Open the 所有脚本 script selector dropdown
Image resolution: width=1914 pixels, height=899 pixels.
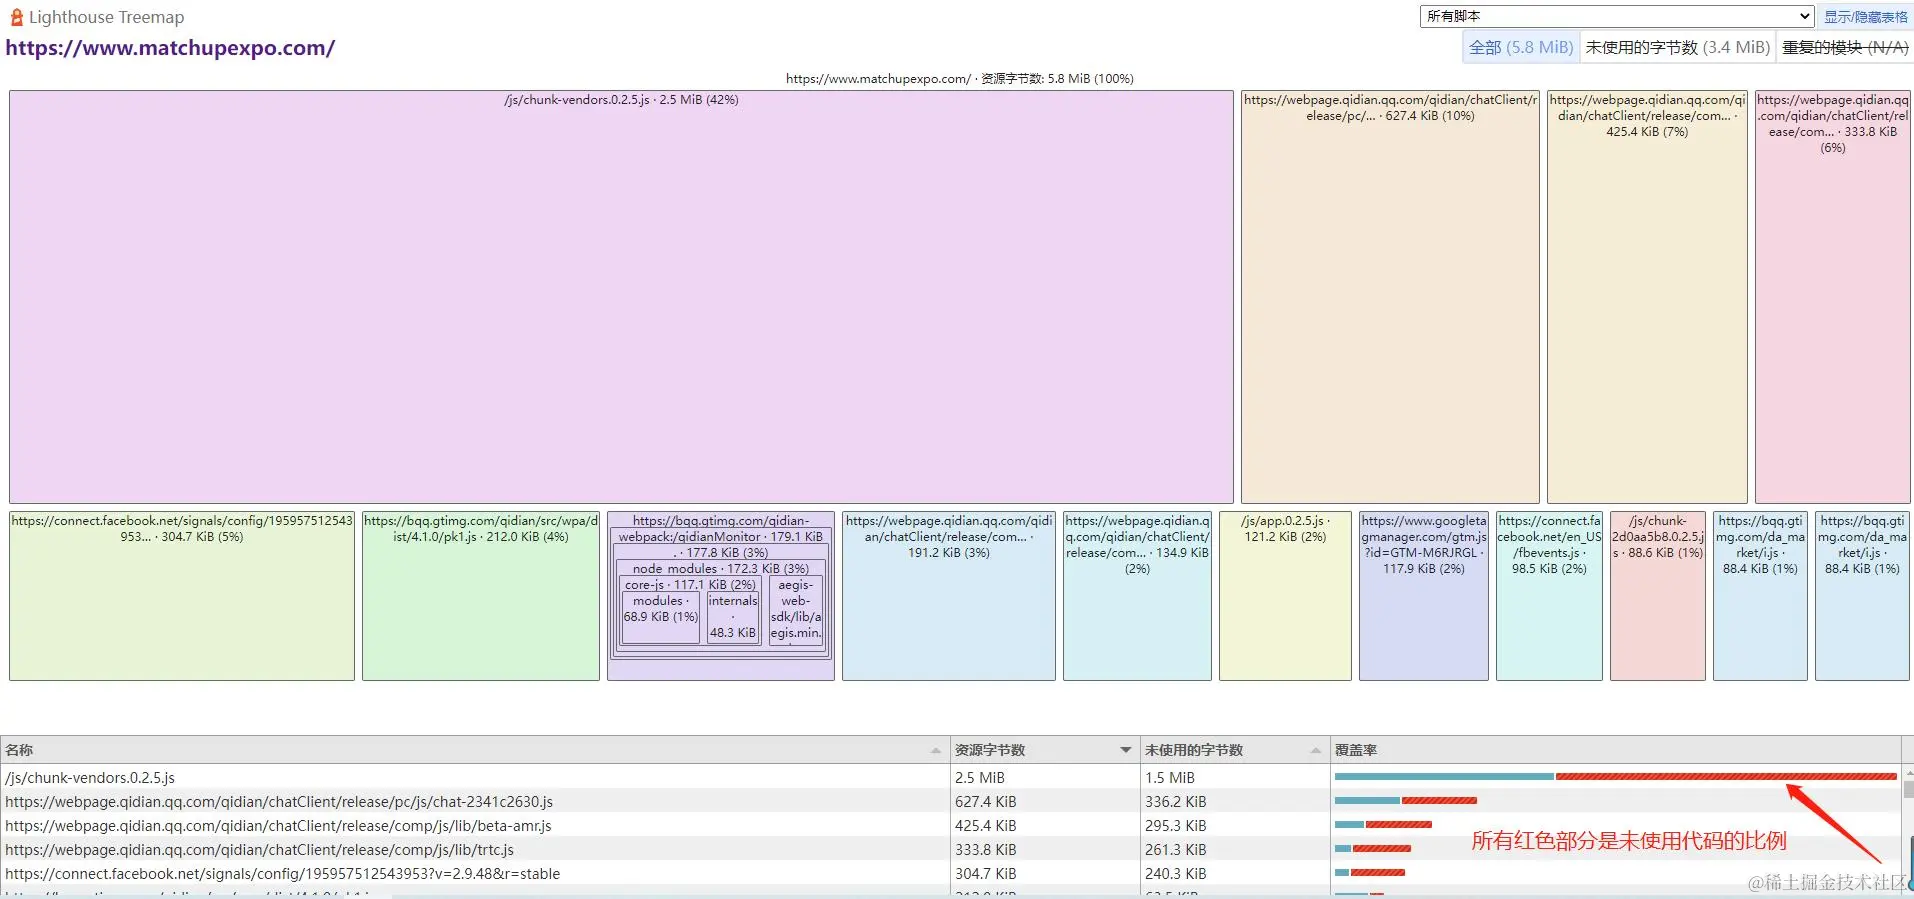1617,16
